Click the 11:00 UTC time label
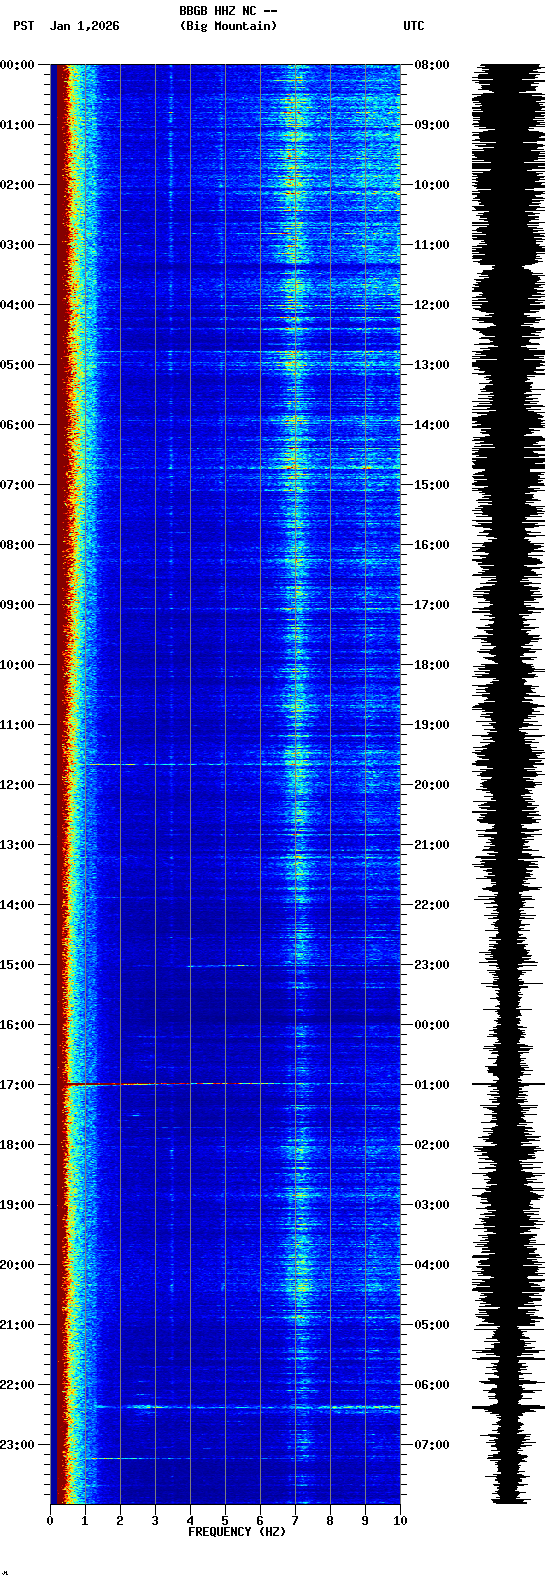Image resolution: width=552 pixels, height=1584 pixels. 432,245
